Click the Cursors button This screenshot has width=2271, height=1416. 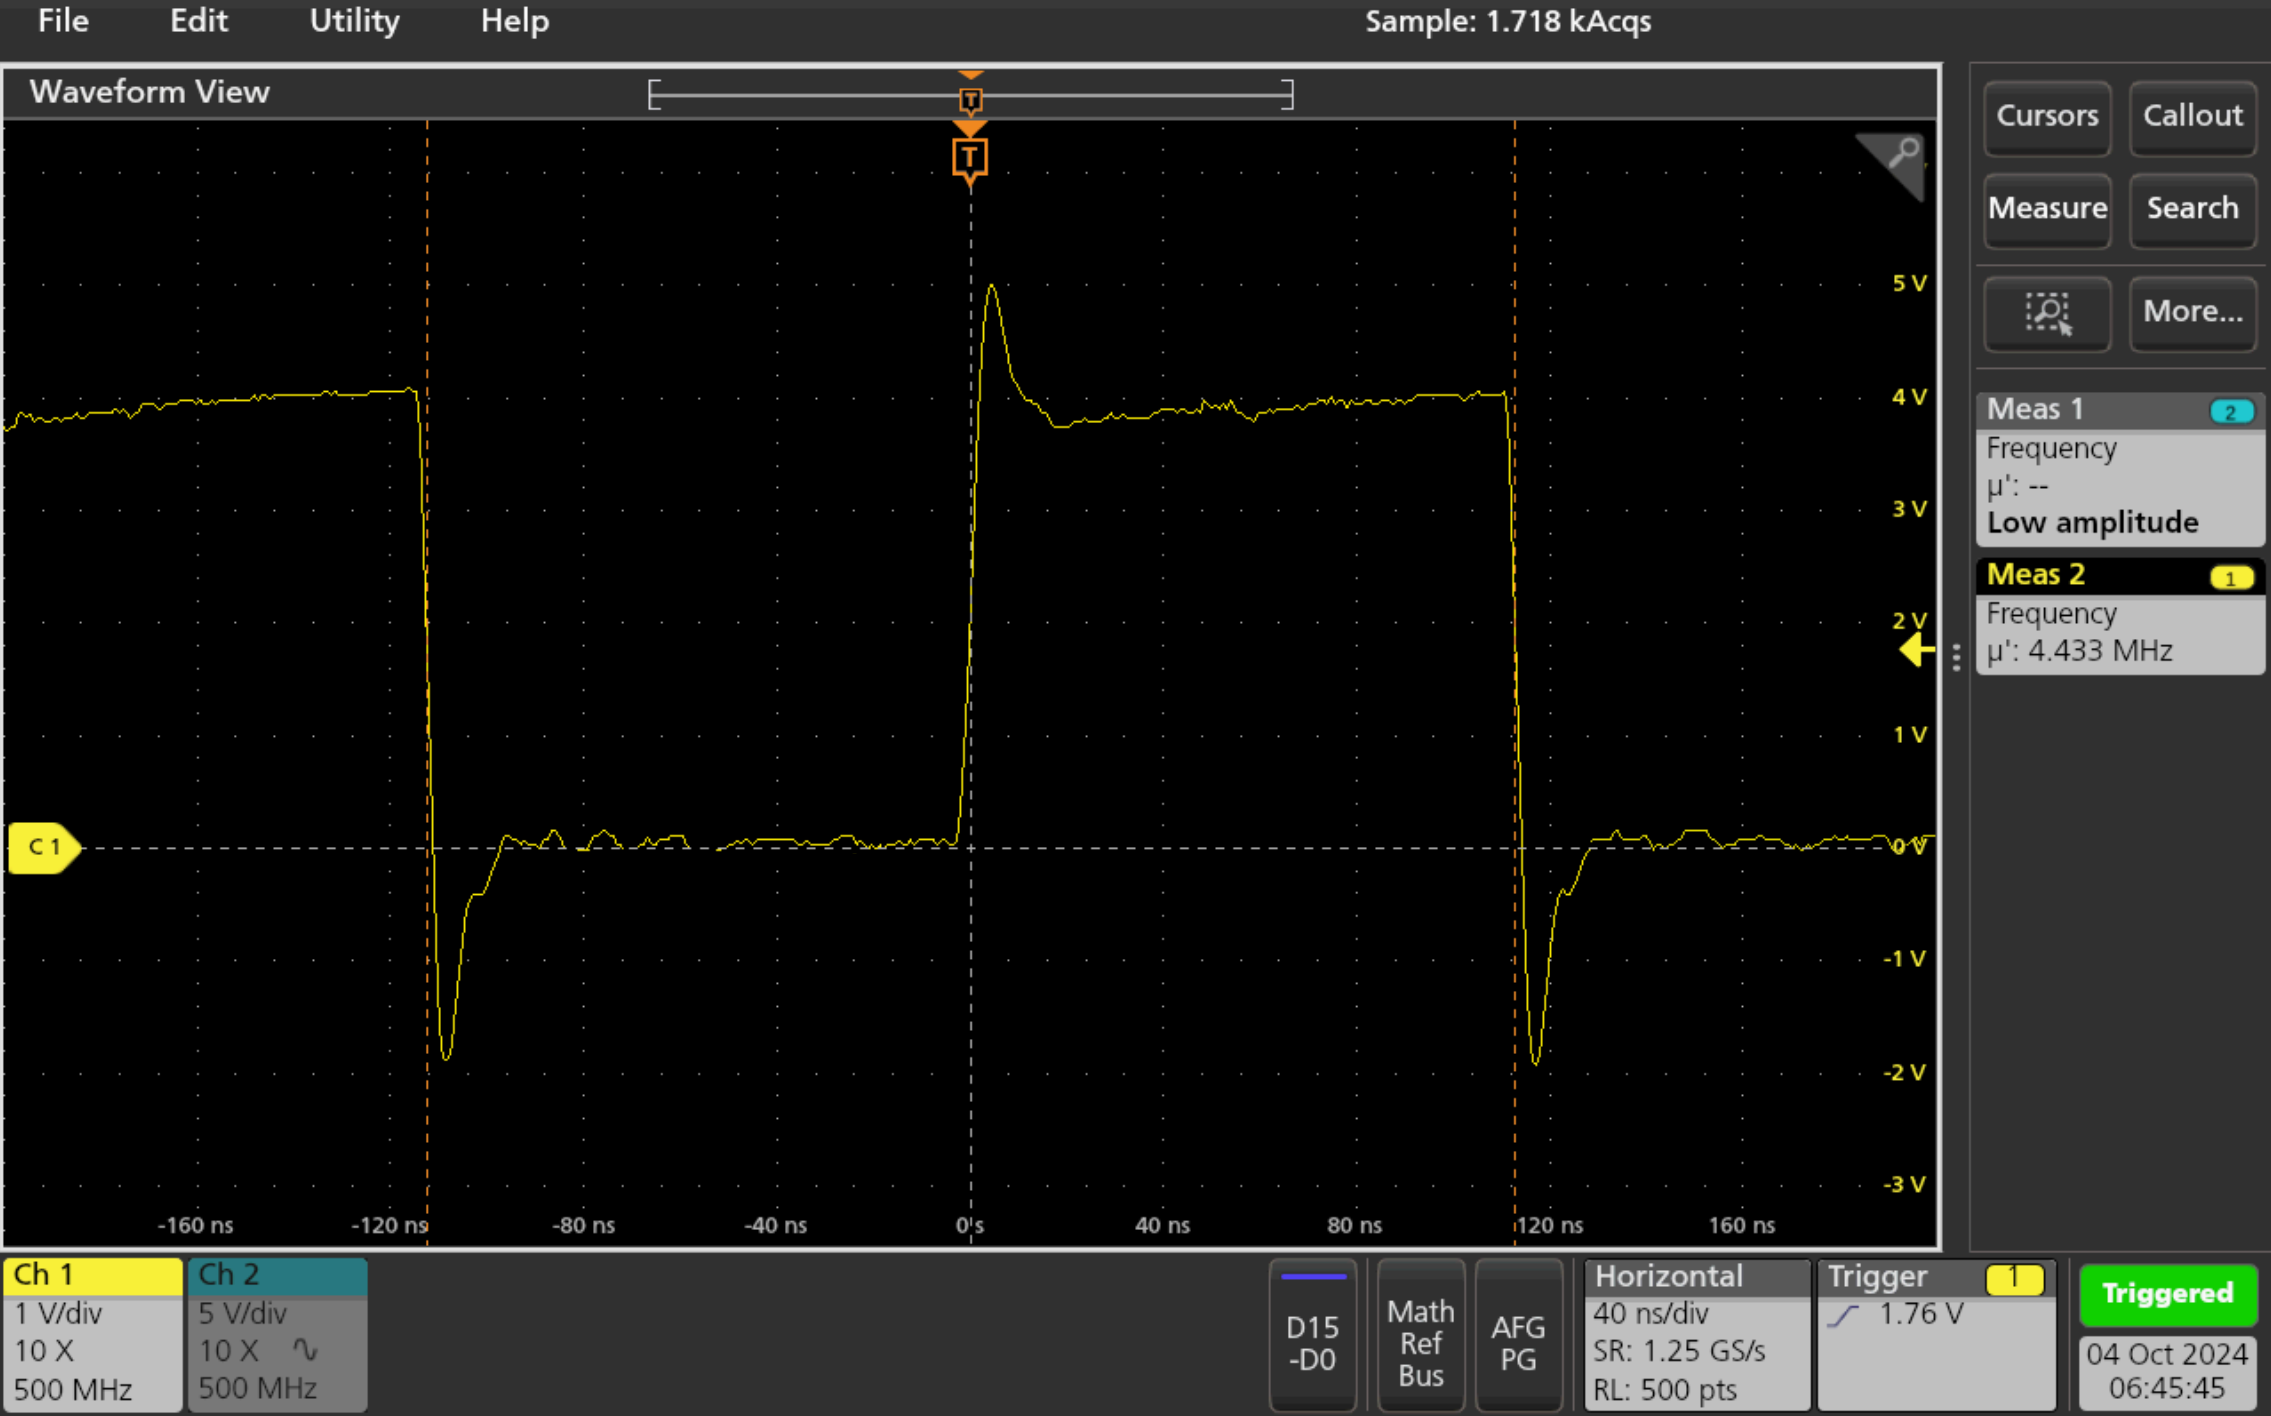[2046, 116]
